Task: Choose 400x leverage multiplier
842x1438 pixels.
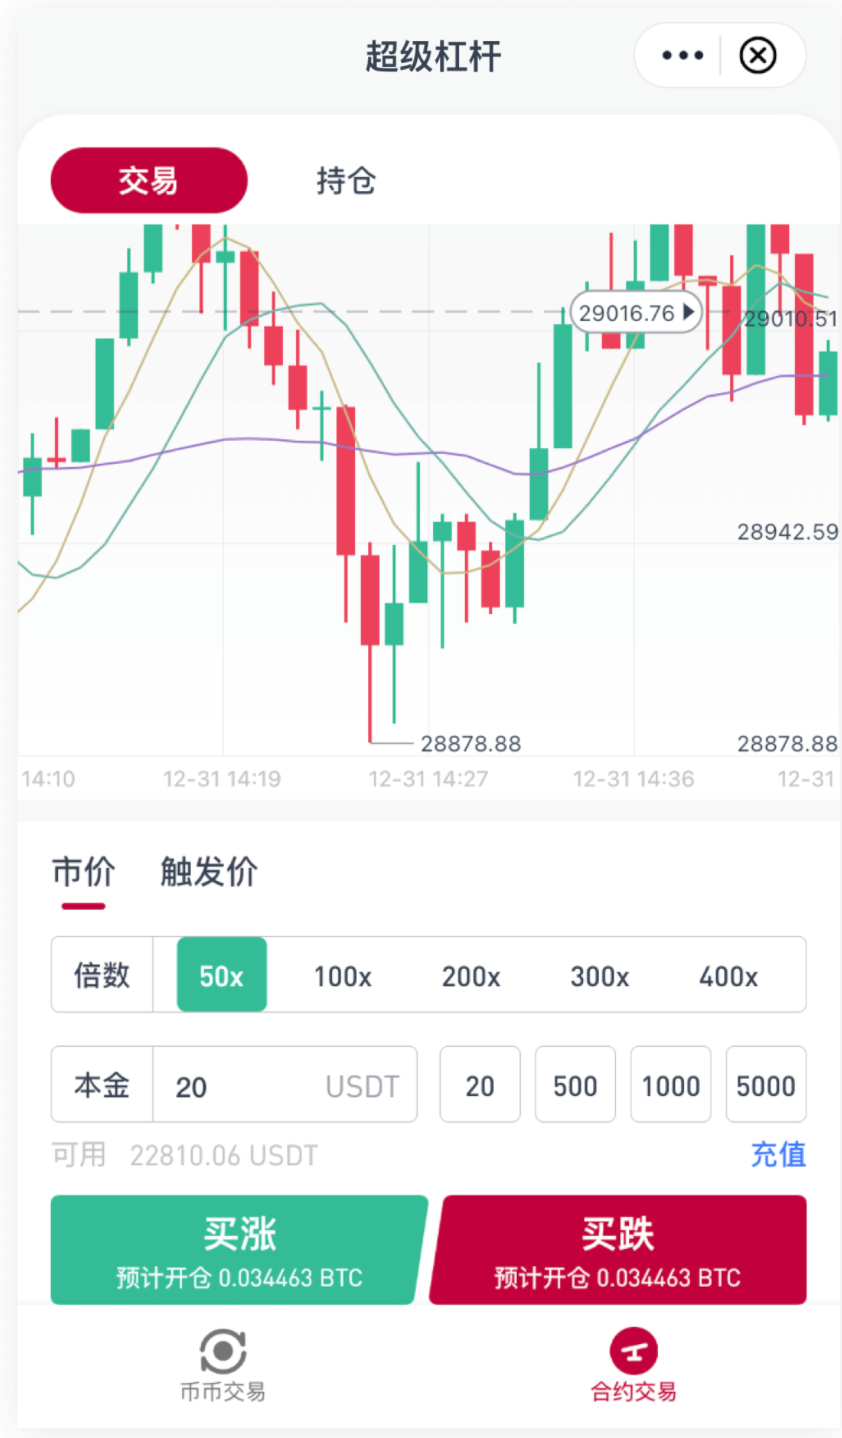Action: coord(727,975)
